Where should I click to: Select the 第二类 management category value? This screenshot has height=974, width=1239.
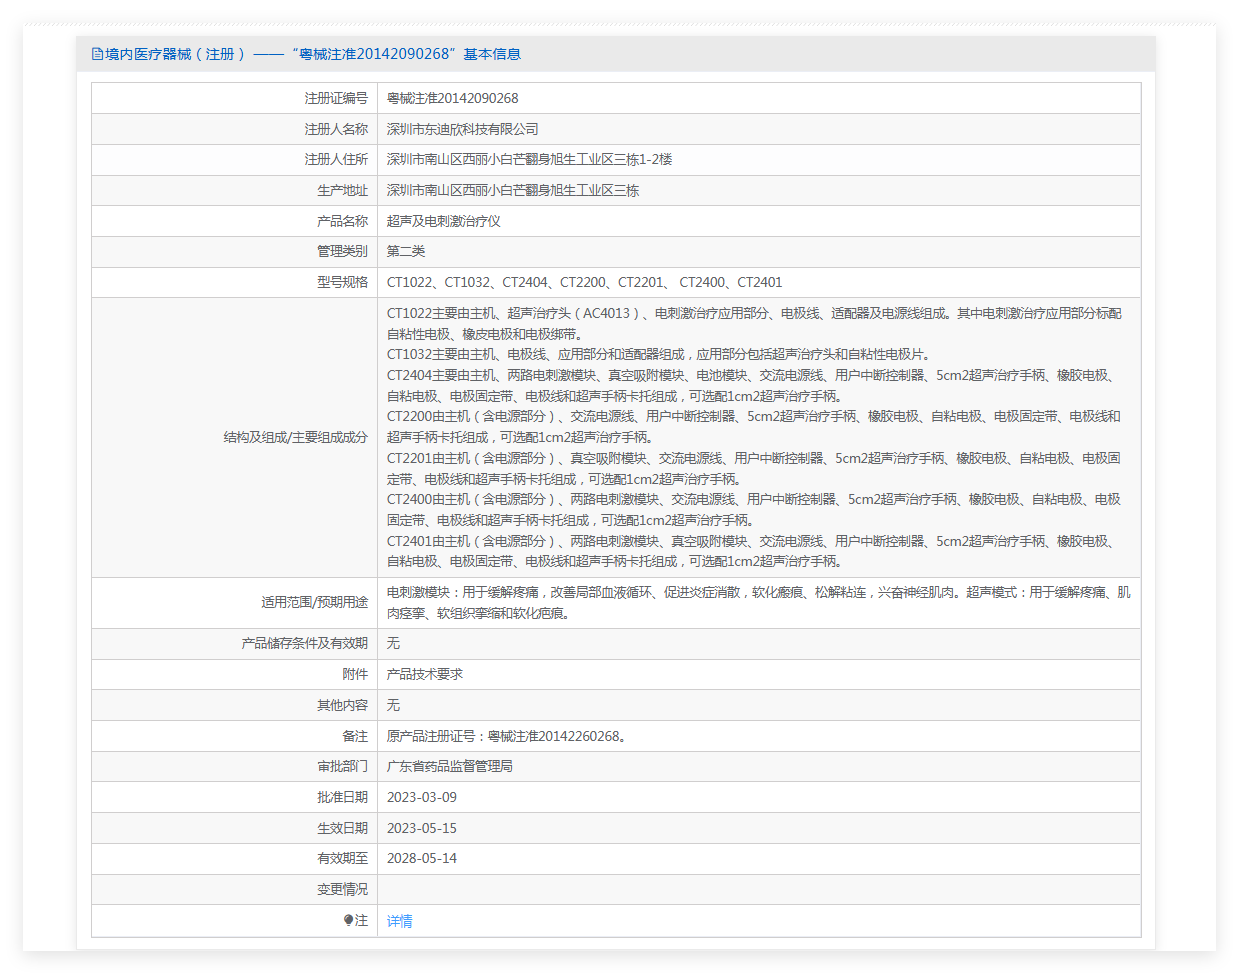coord(406,251)
